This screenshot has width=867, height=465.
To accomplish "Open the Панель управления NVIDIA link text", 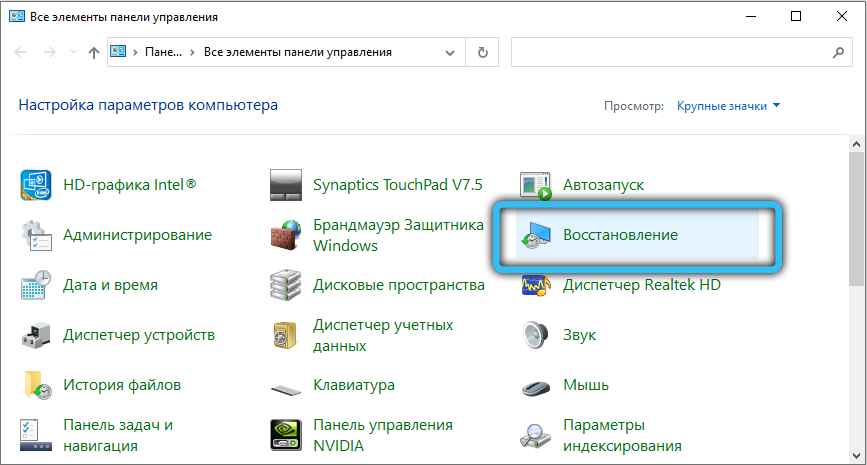I will click(383, 435).
